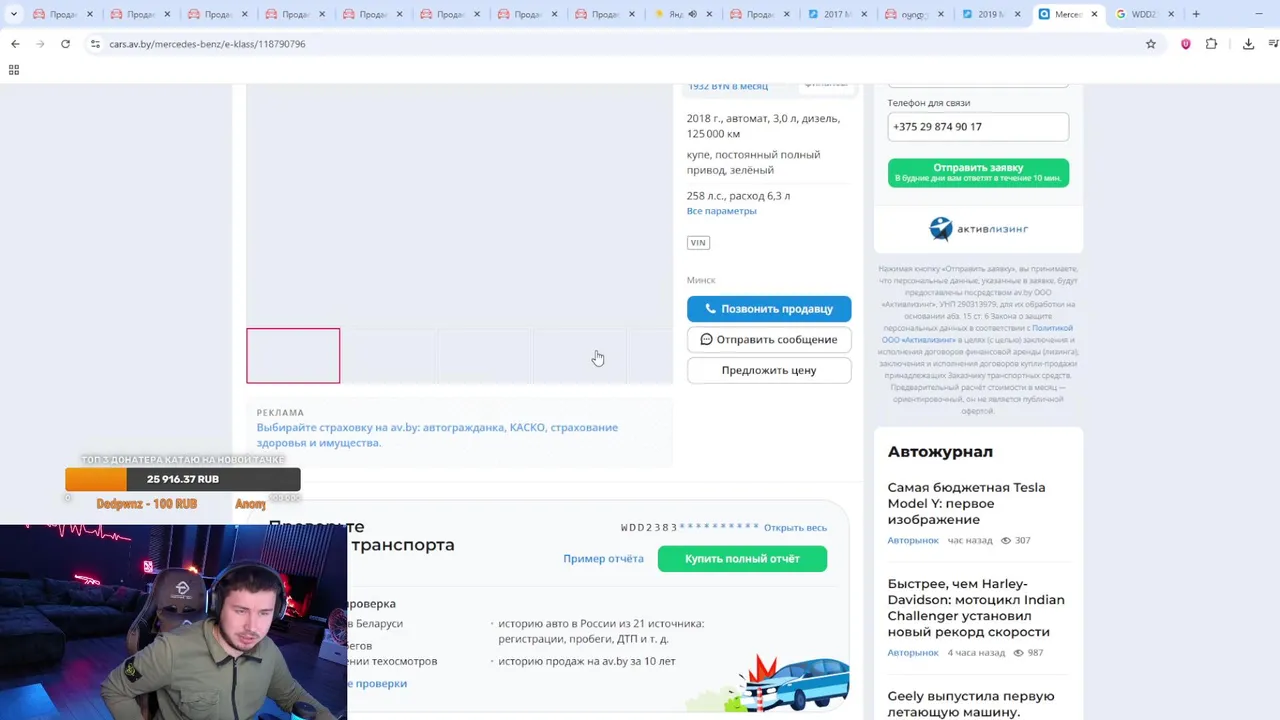Click the Автожурнал heading
The width and height of the screenshot is (1280, 720).
(x=940, y=452)
